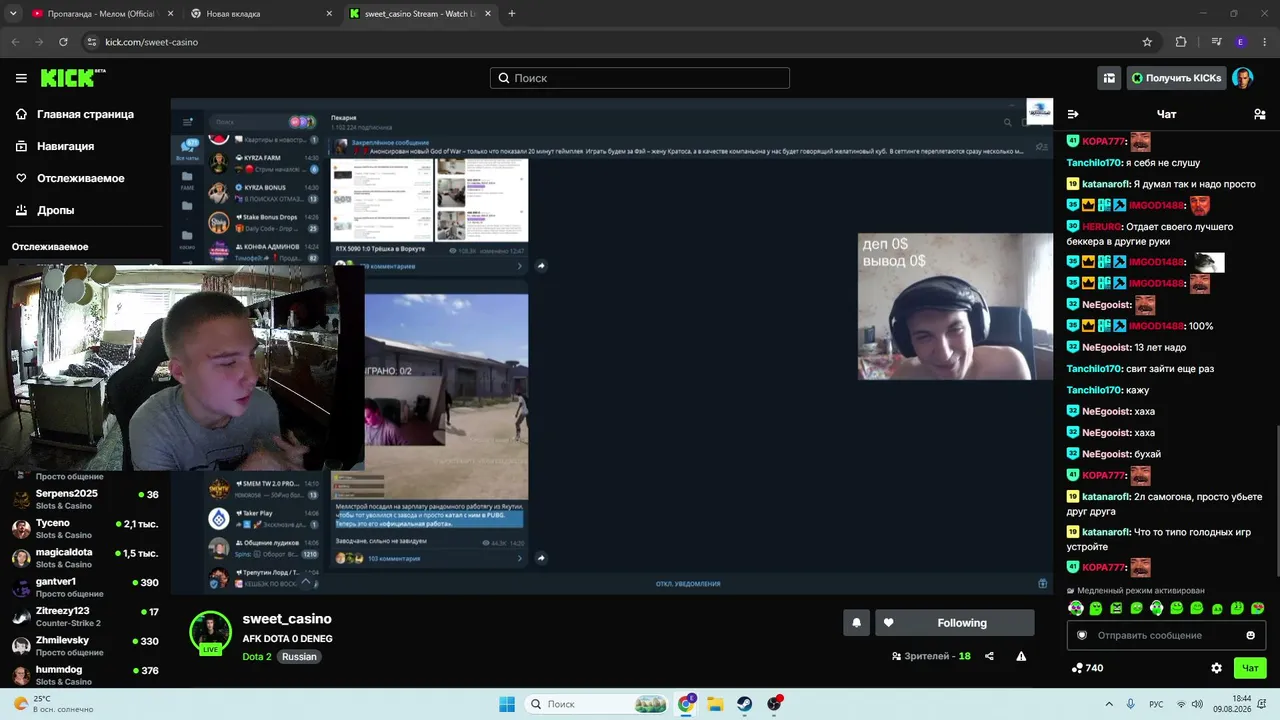
Task: Open the browser extensions puzzle icon
Action: click(x=1181, y=42)
